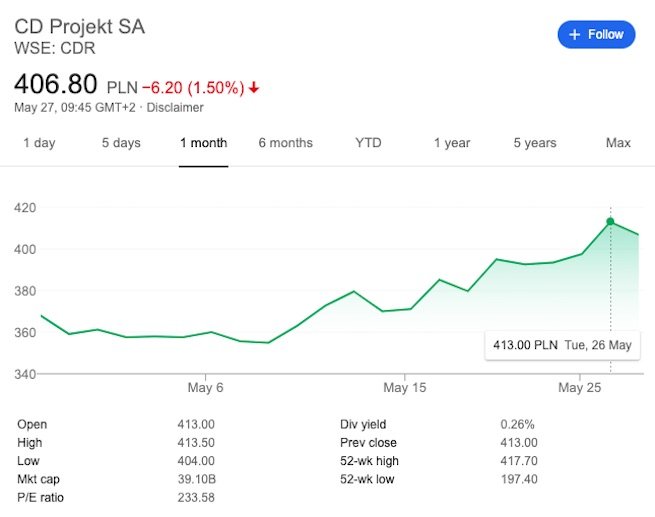Click the plus icon in Follow button
655x517 pixels.
(574, 35)
